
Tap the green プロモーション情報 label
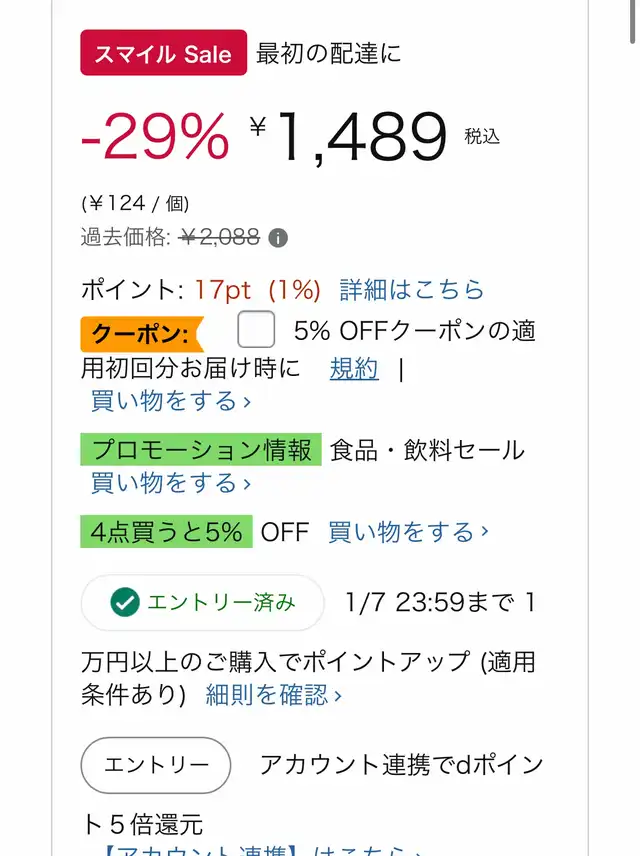(x=201, y=450)
